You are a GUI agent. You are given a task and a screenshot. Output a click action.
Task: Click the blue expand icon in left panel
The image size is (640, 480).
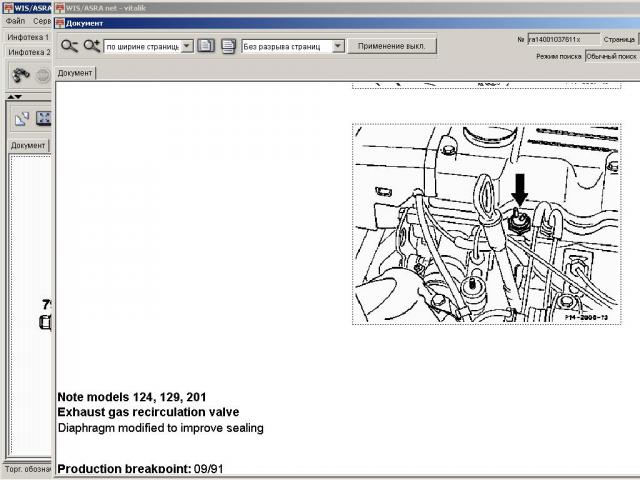click(44, 118)
